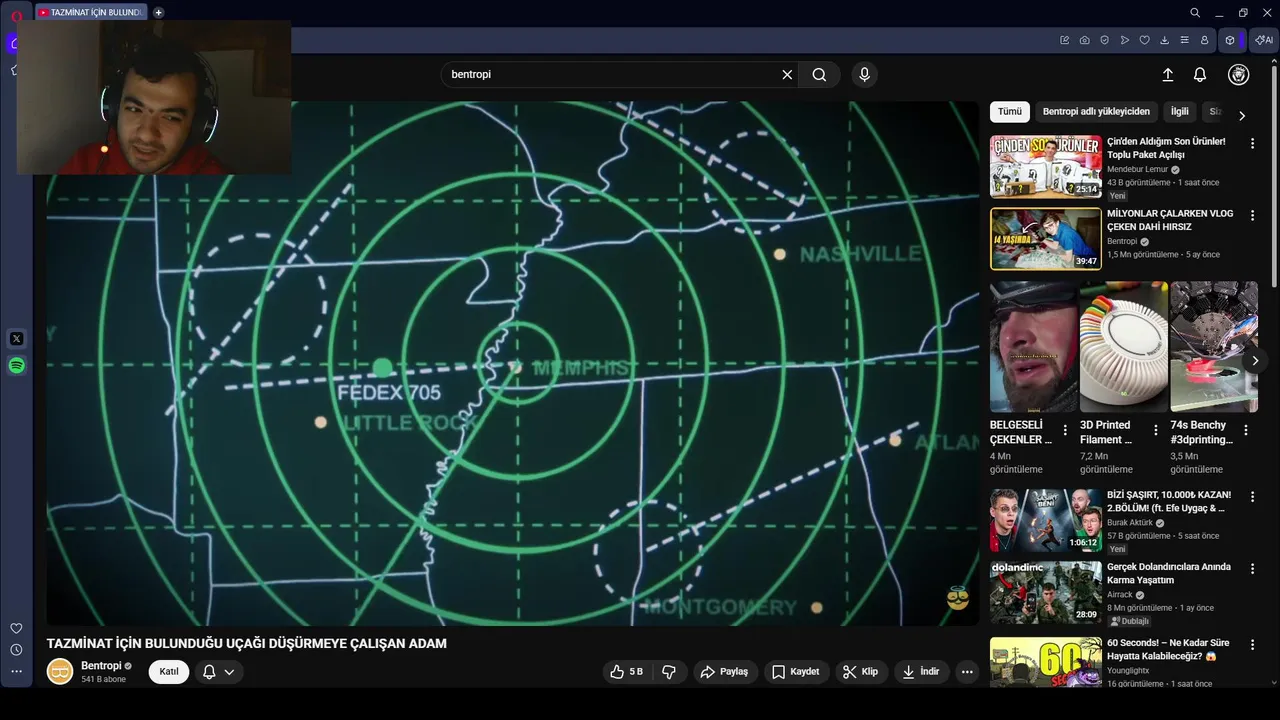
Task: Open options for 3D Printed Filament short
Action: [1156, 430]
